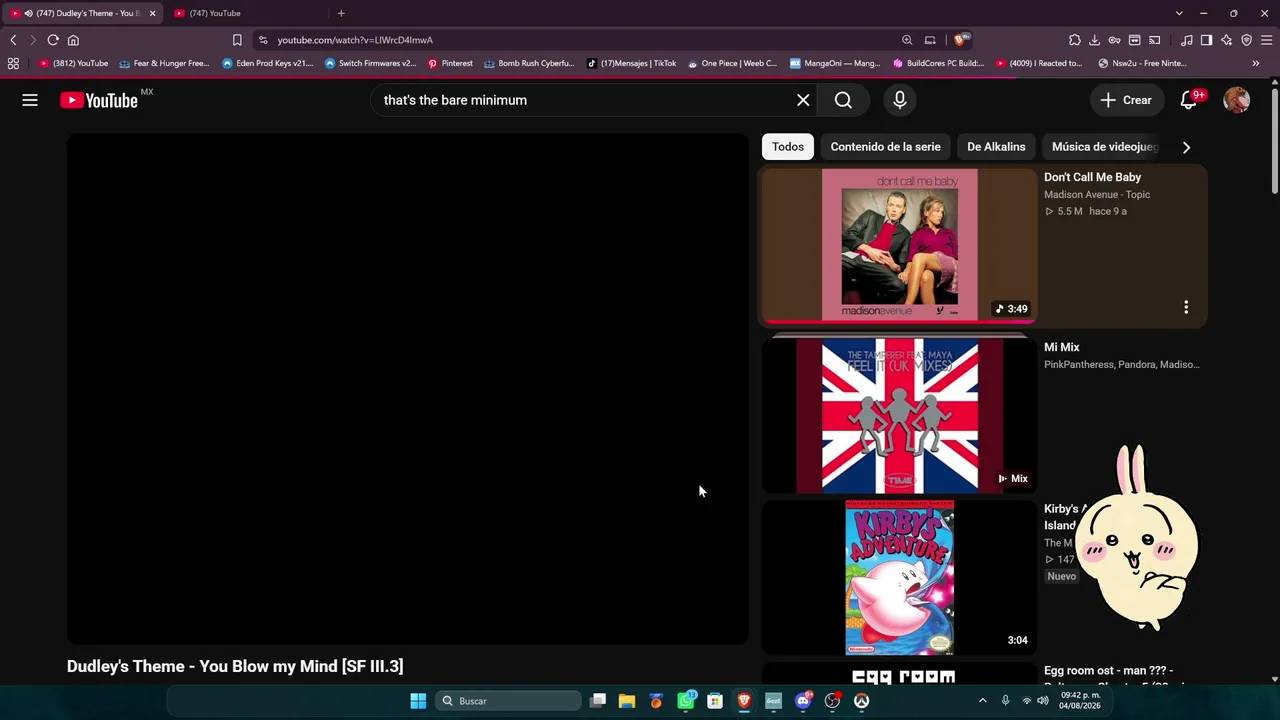The width and height of the screenshot is (1280, 720).
Task: Bookmark this page with the bookmark icon
Action: pyautogui.click(x=237, y=40)
